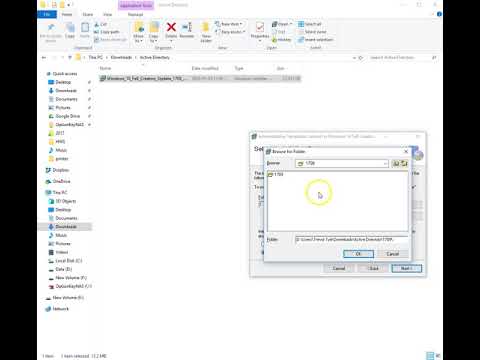Select This PC in the navigation pane
The height and width of the screenshot is (360, 480).
(x=60, y=192)
